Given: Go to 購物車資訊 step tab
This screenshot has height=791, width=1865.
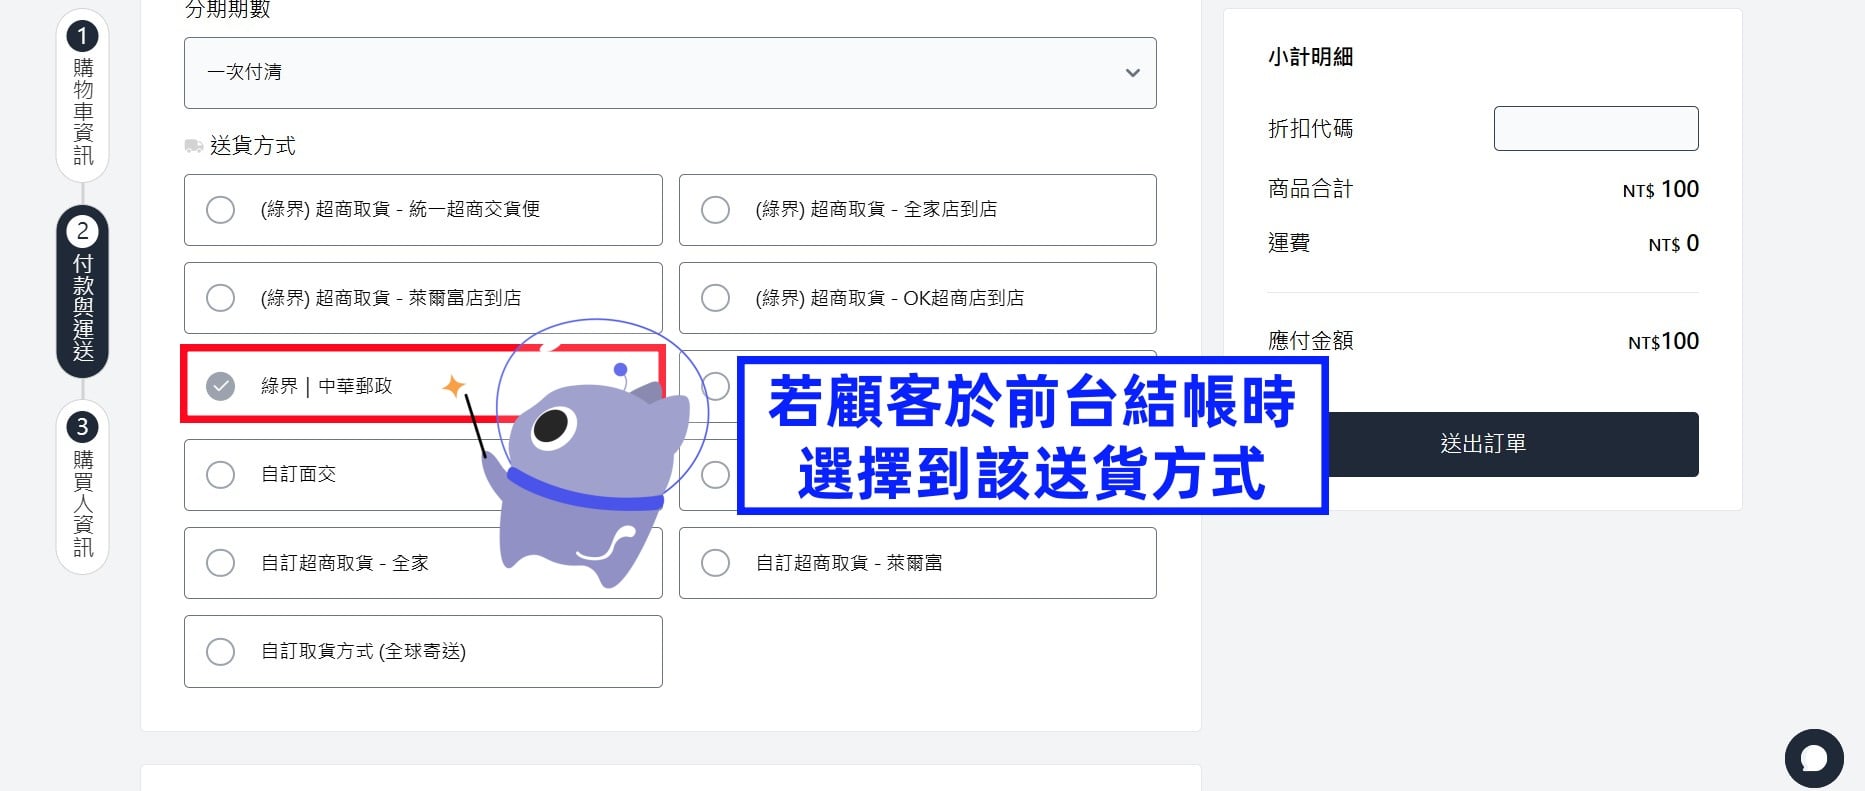Looking at the screenshot, I should [82, 96].
